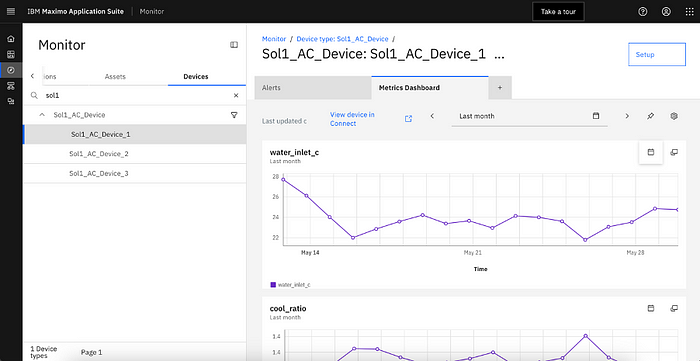700x362 pixels.
Task: Open the hierarchy icon in left sidebar
Action: pyautogui.click(x=11, y=86)
